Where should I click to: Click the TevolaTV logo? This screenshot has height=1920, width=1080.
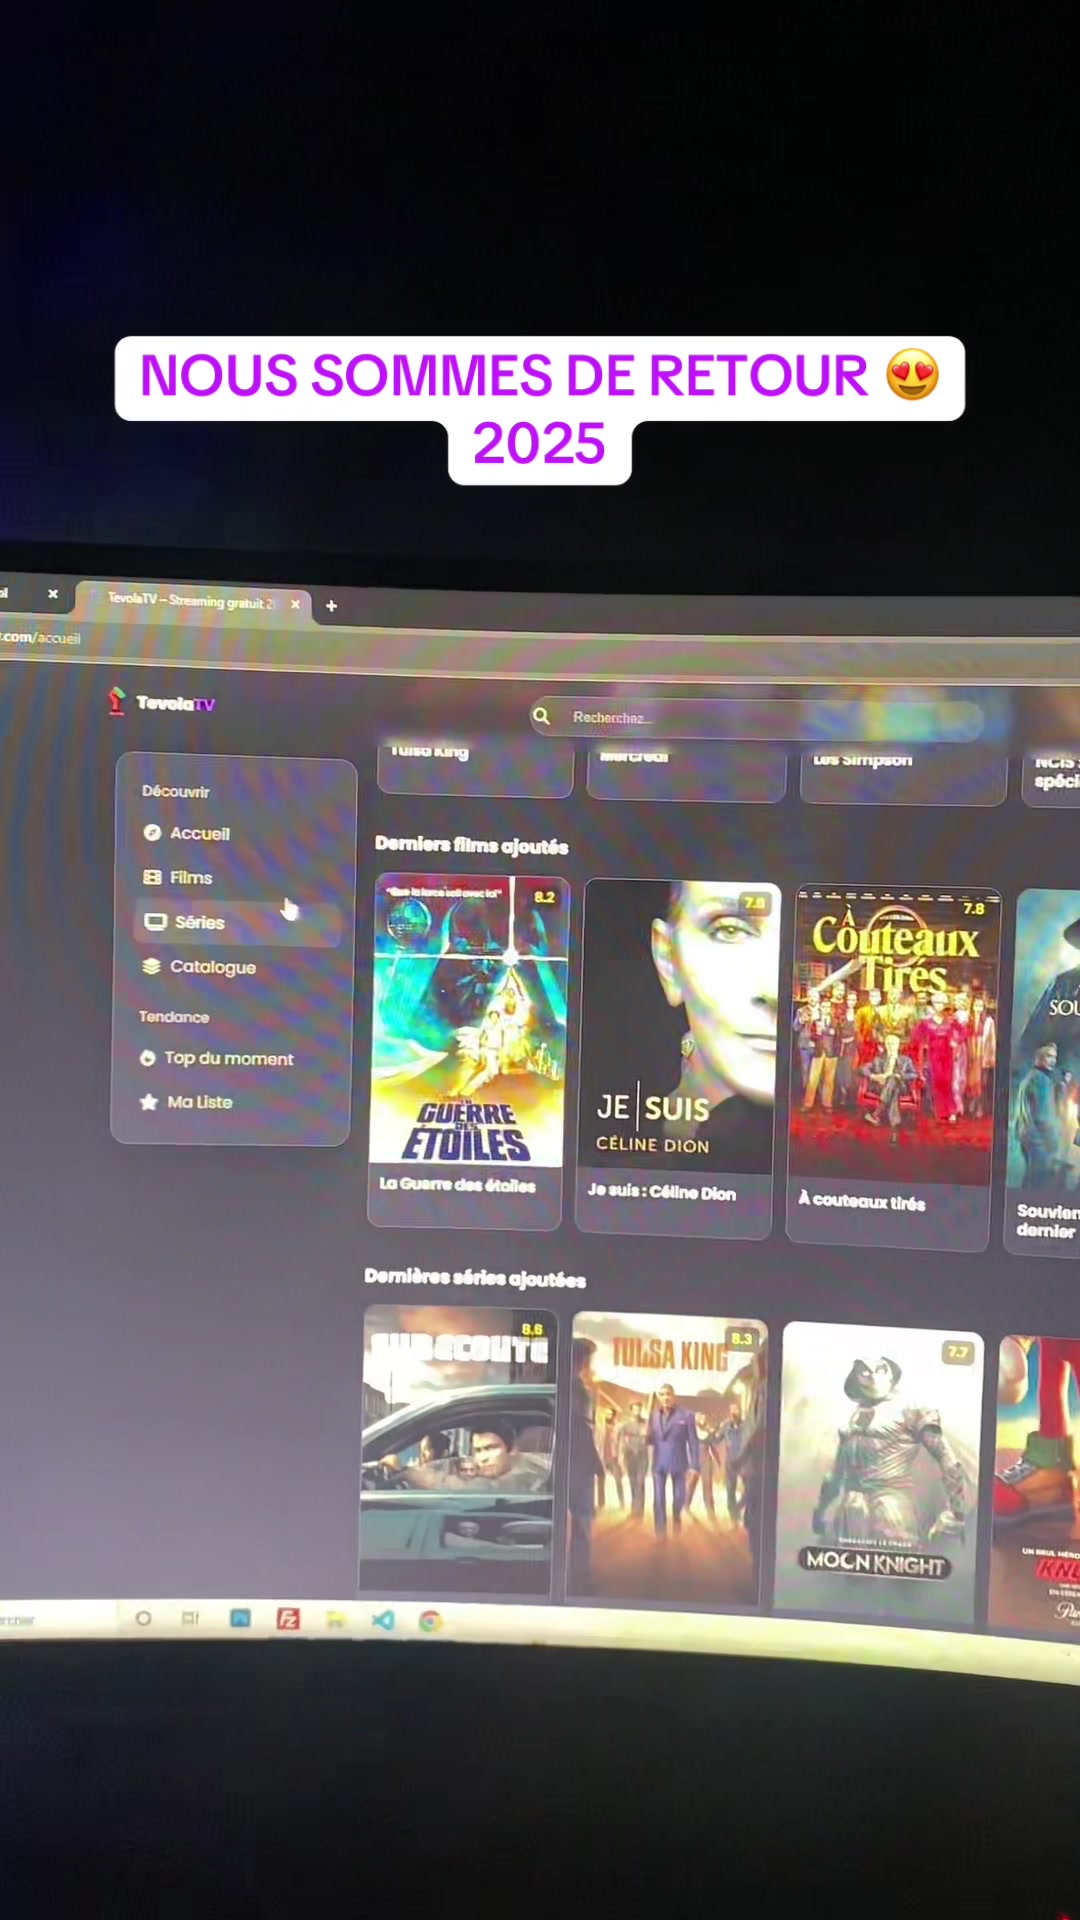pos(161,702)
